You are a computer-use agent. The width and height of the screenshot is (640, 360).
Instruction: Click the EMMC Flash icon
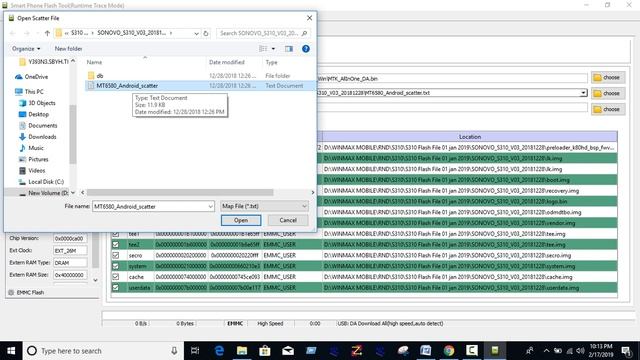[11, 293]
